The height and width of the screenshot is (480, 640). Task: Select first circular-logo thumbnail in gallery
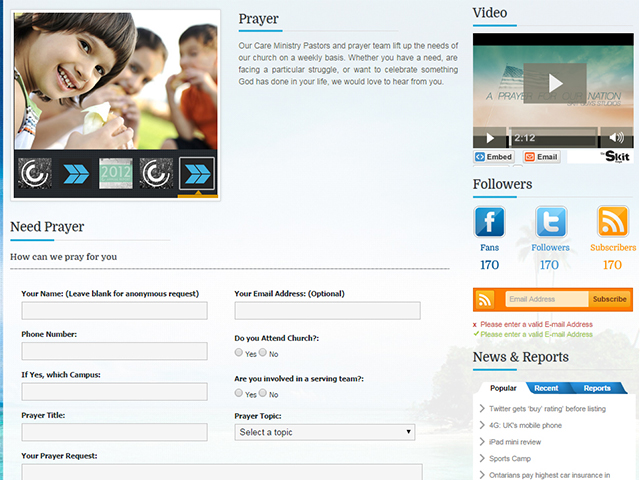click(x=35, y=173)
